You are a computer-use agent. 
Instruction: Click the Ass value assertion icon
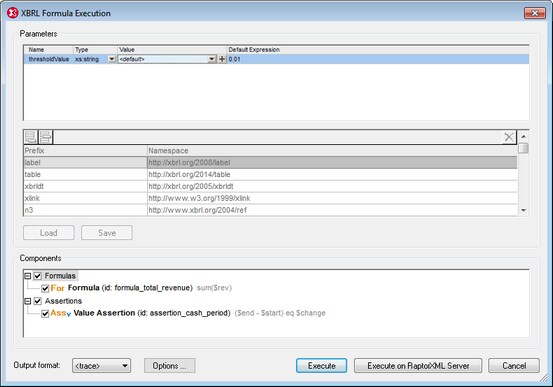pyautogui.click(x=61, y=313)
